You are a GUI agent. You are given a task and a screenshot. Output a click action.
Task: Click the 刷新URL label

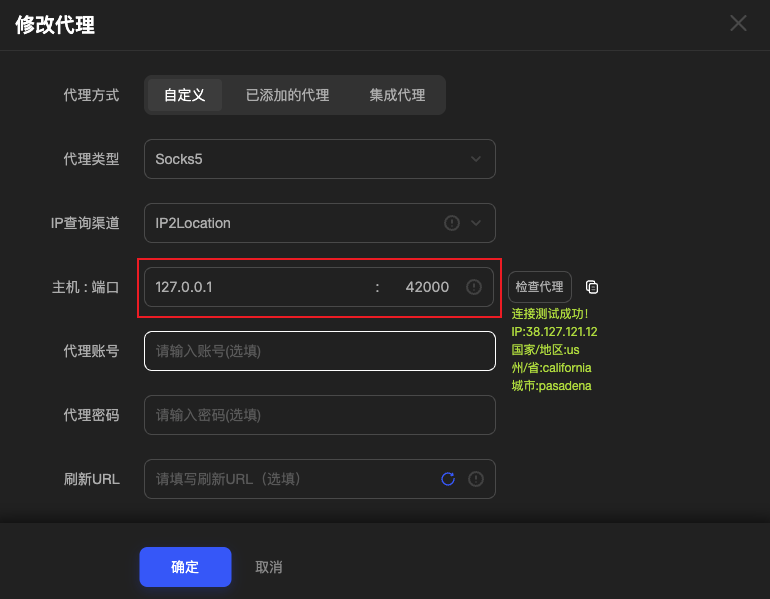(x=92, y=479)
